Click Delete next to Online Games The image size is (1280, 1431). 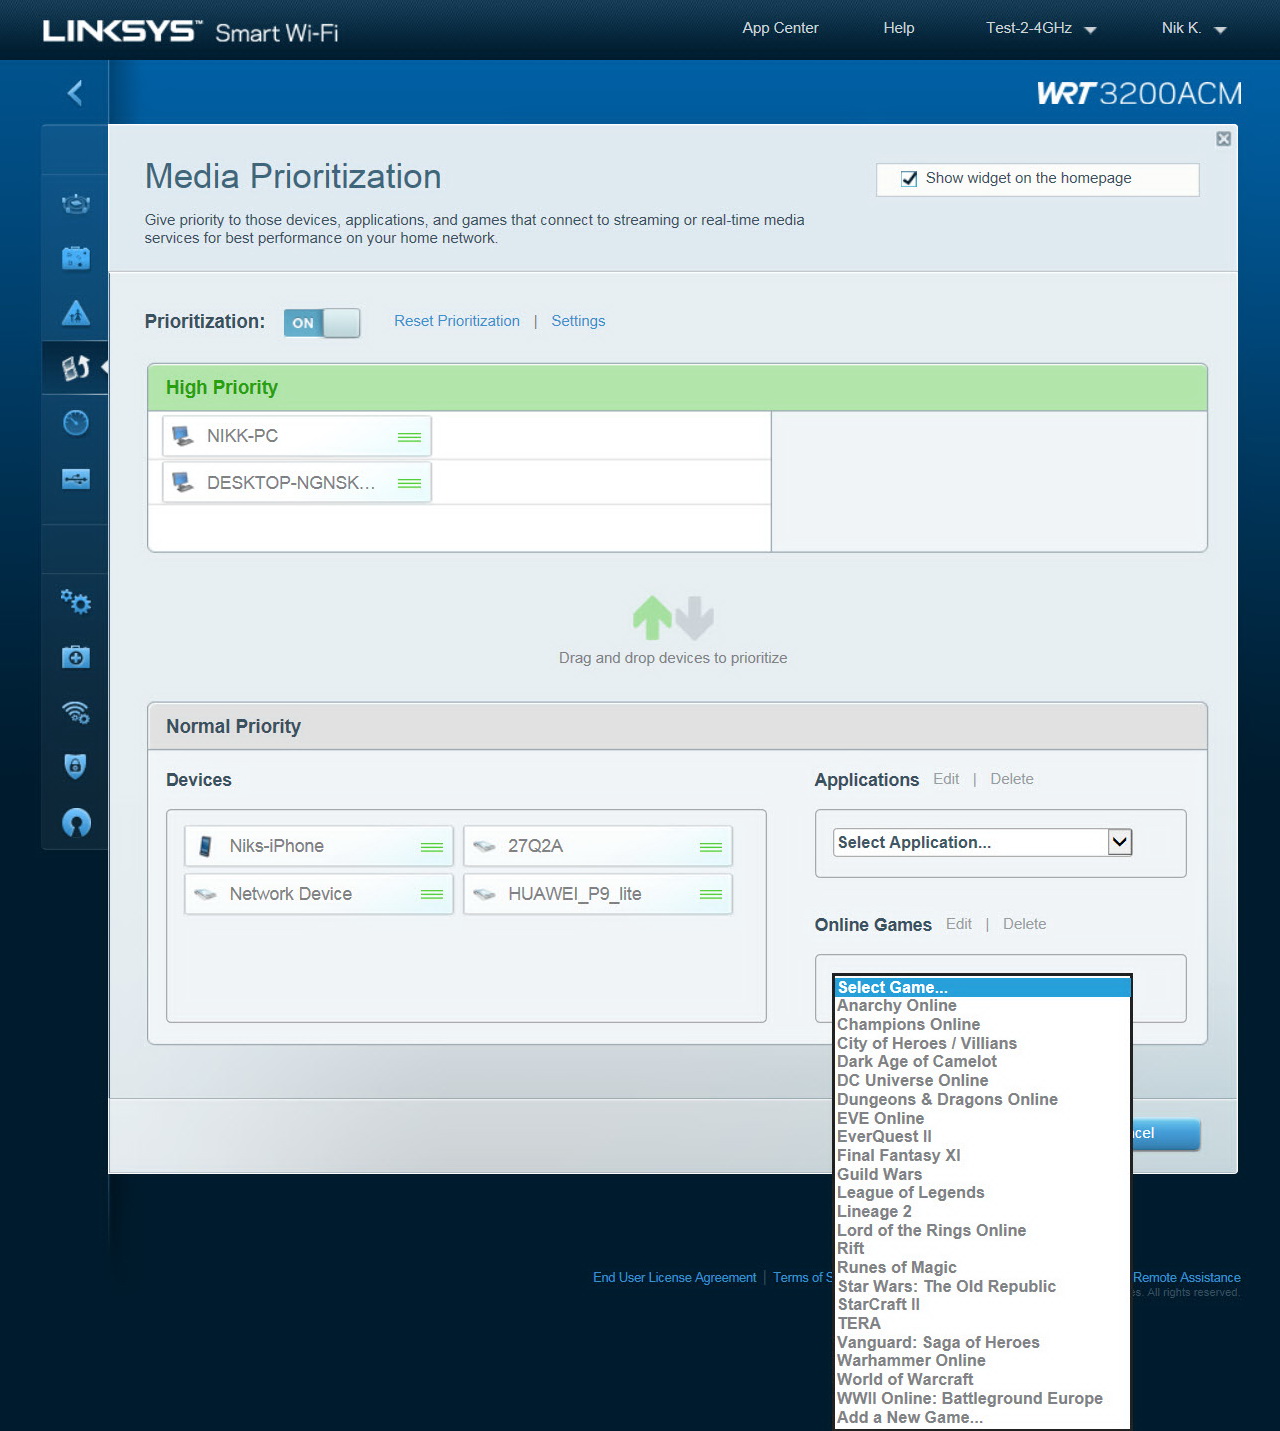[x=1025, y=924]
